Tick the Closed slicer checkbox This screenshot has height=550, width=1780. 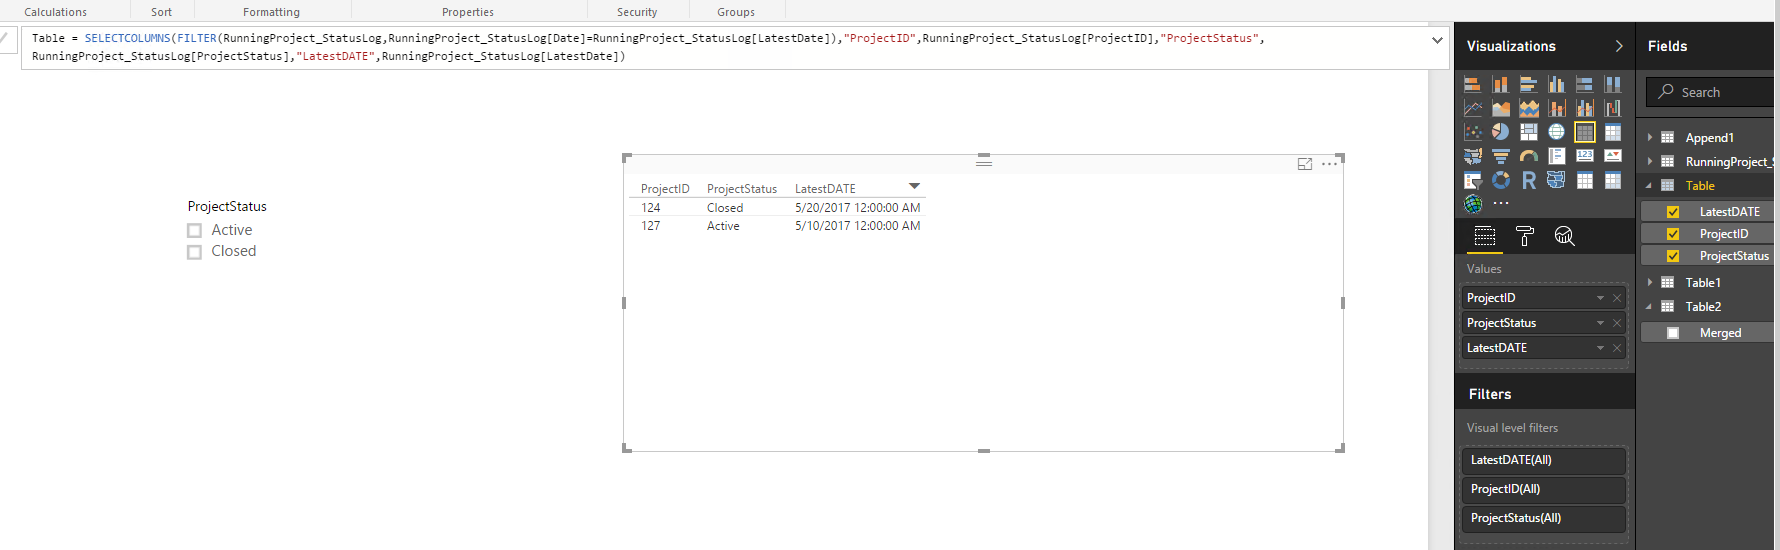click(195, 252)
